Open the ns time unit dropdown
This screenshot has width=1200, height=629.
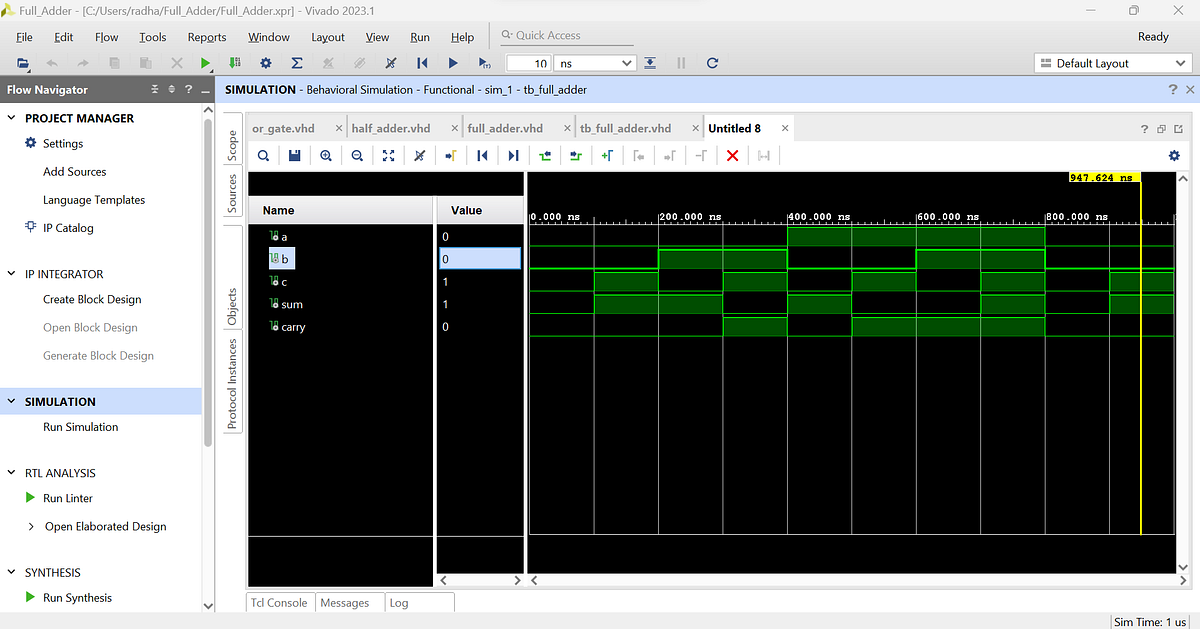point(595,62)
